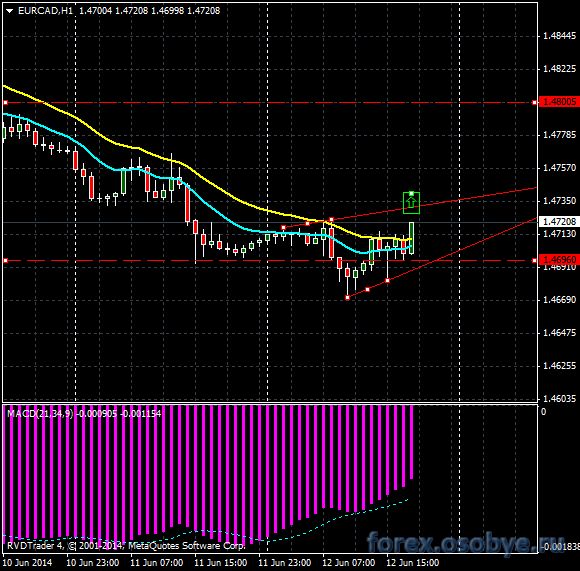
Task: Open the forex.osobye.ru watermark link
Action: pyautogui.click(x=465, y=543)
